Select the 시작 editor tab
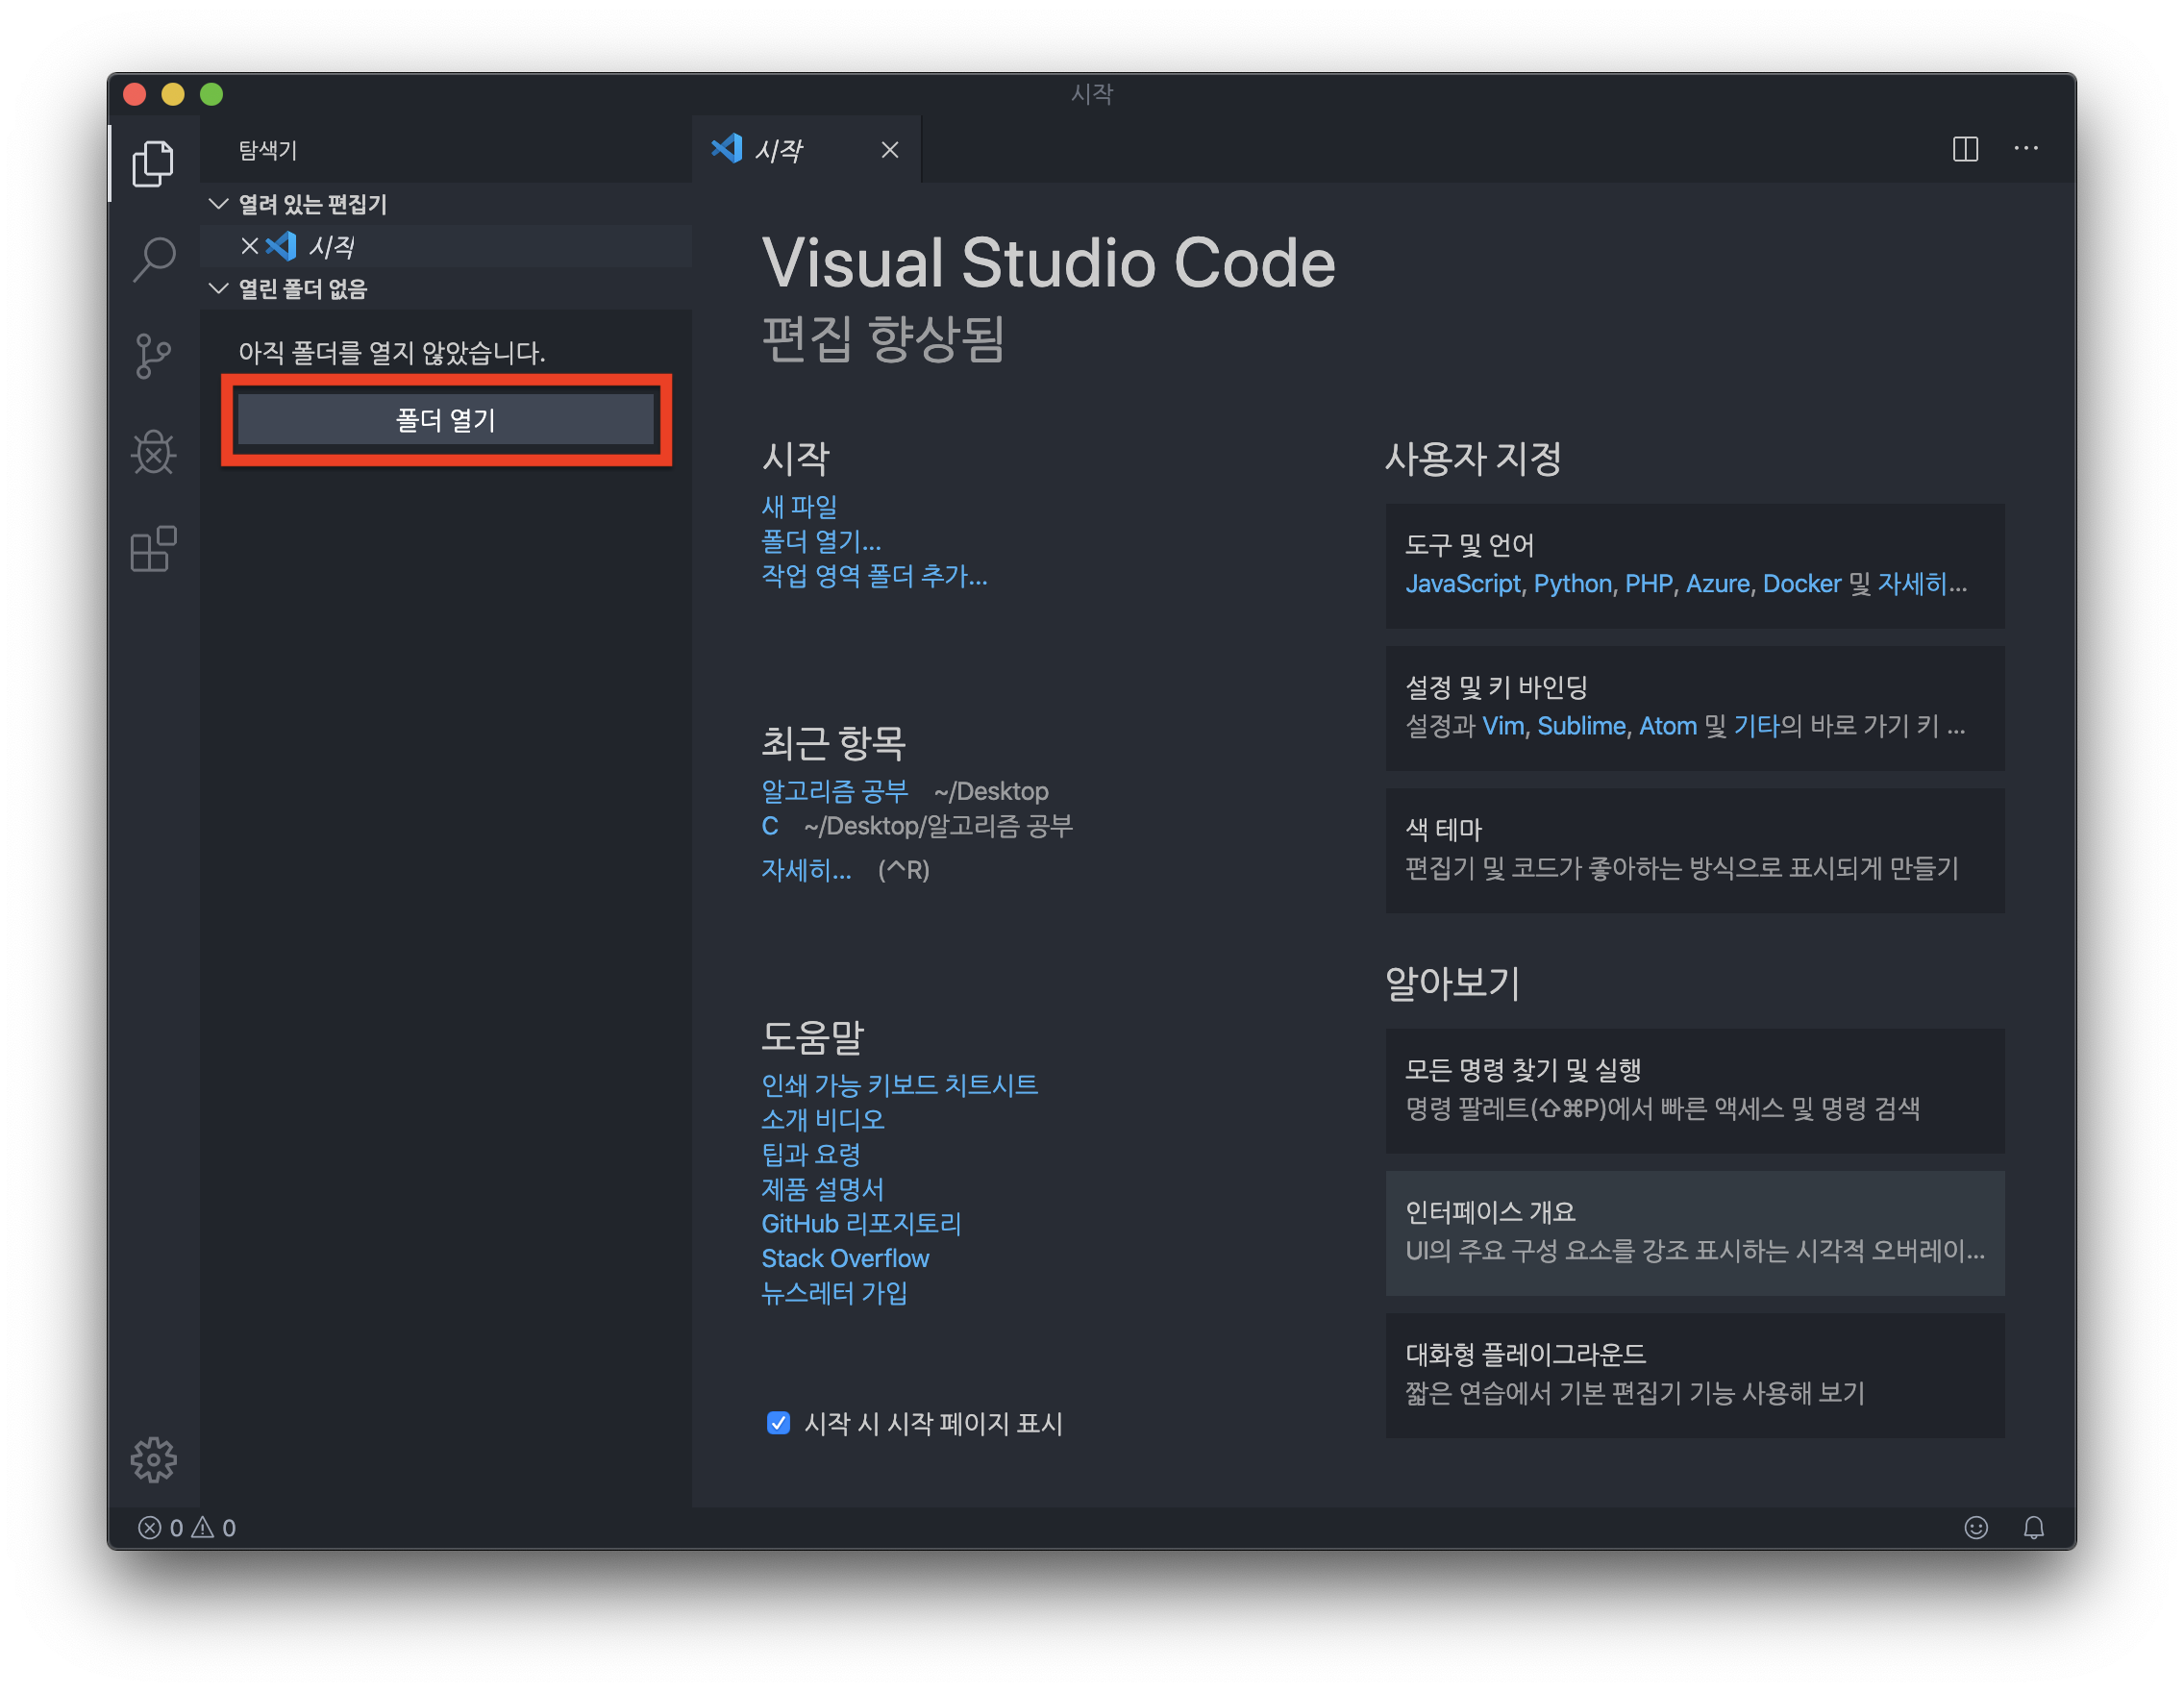This screenshot has width=2184, height=1692. tap(778, 150)
